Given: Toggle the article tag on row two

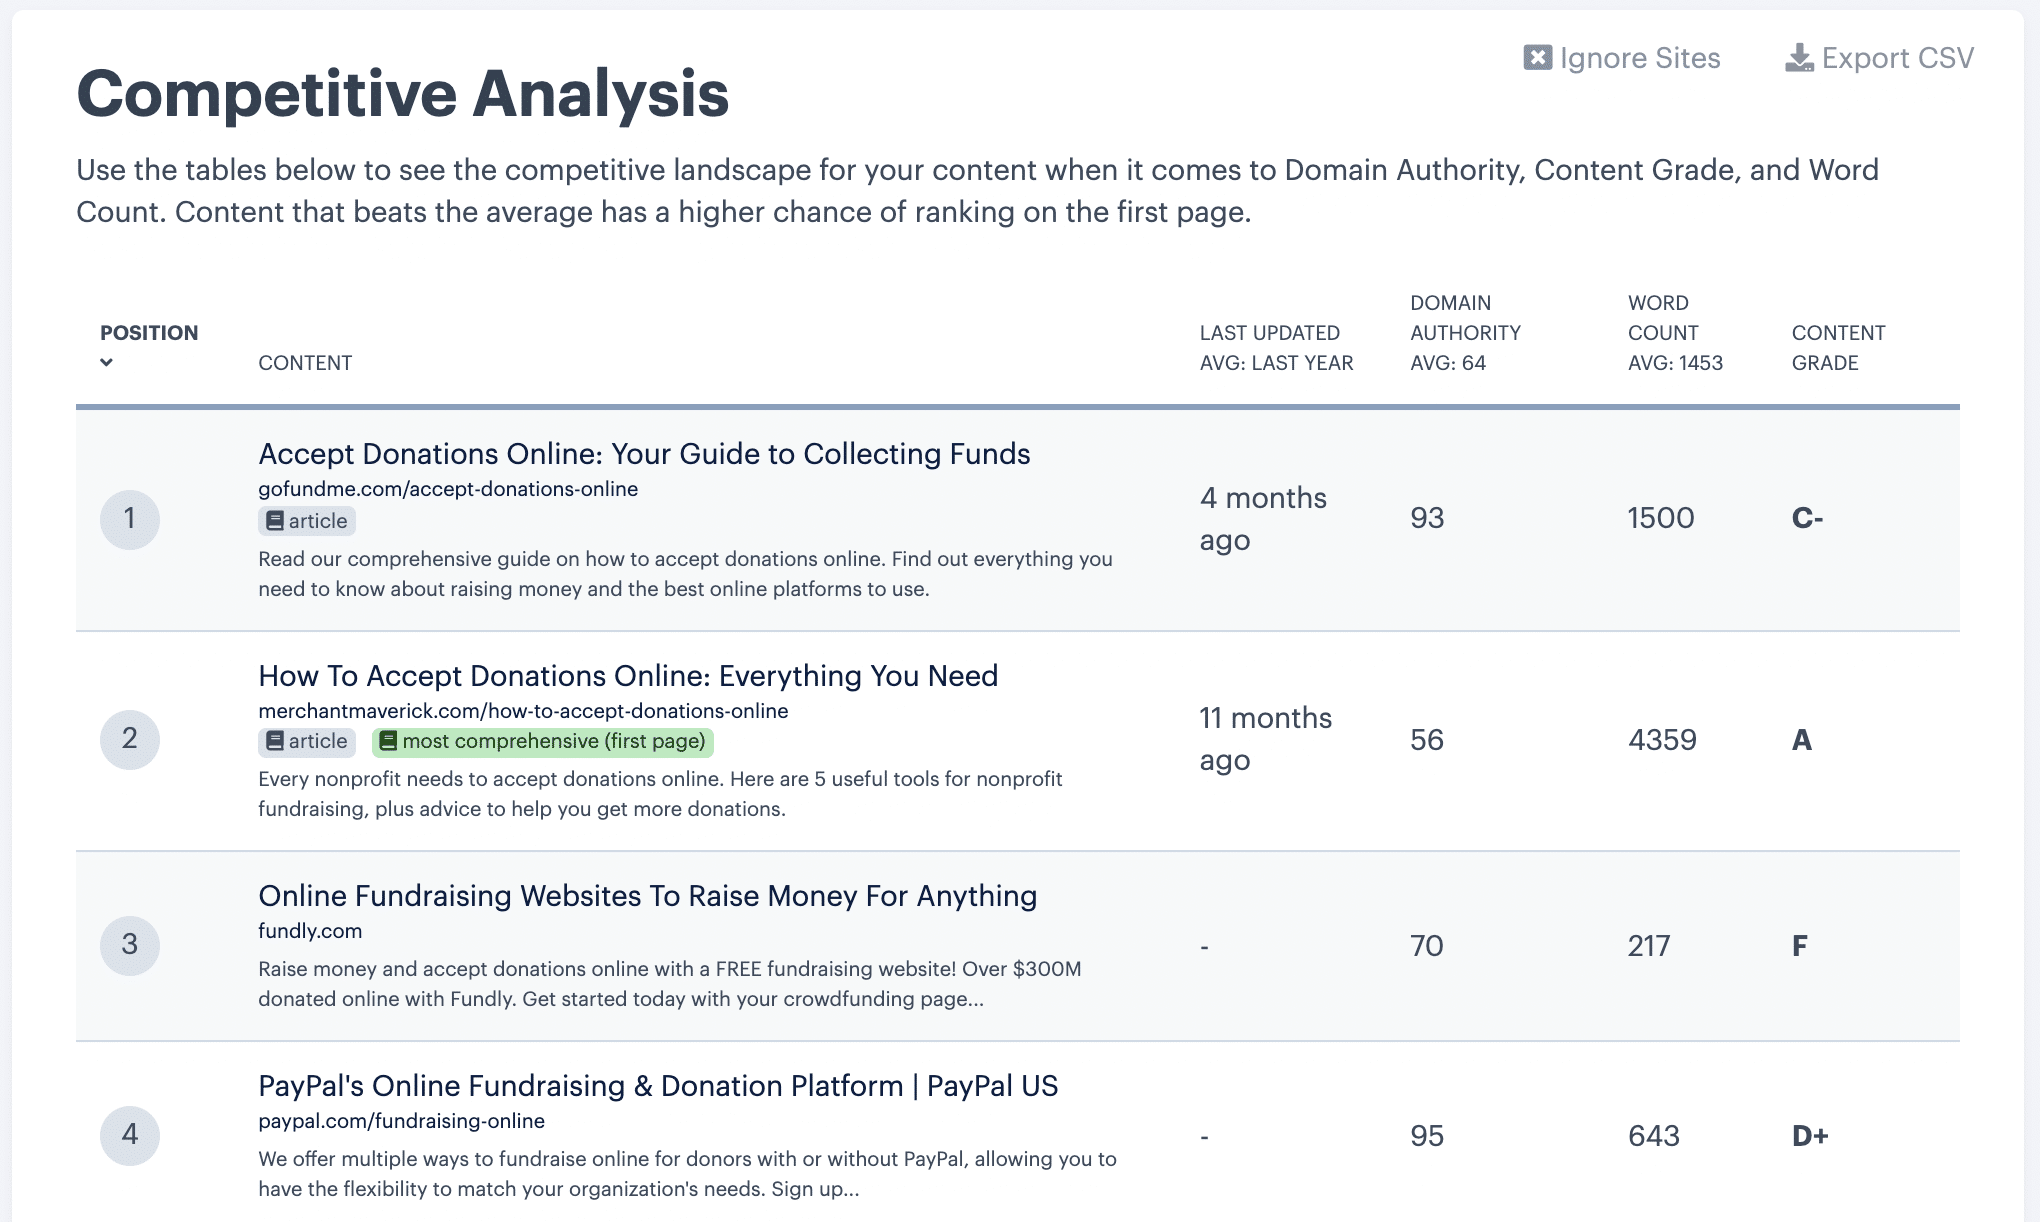Looking at the screenshot, I should pyautogui.click(x=306, y=741).
